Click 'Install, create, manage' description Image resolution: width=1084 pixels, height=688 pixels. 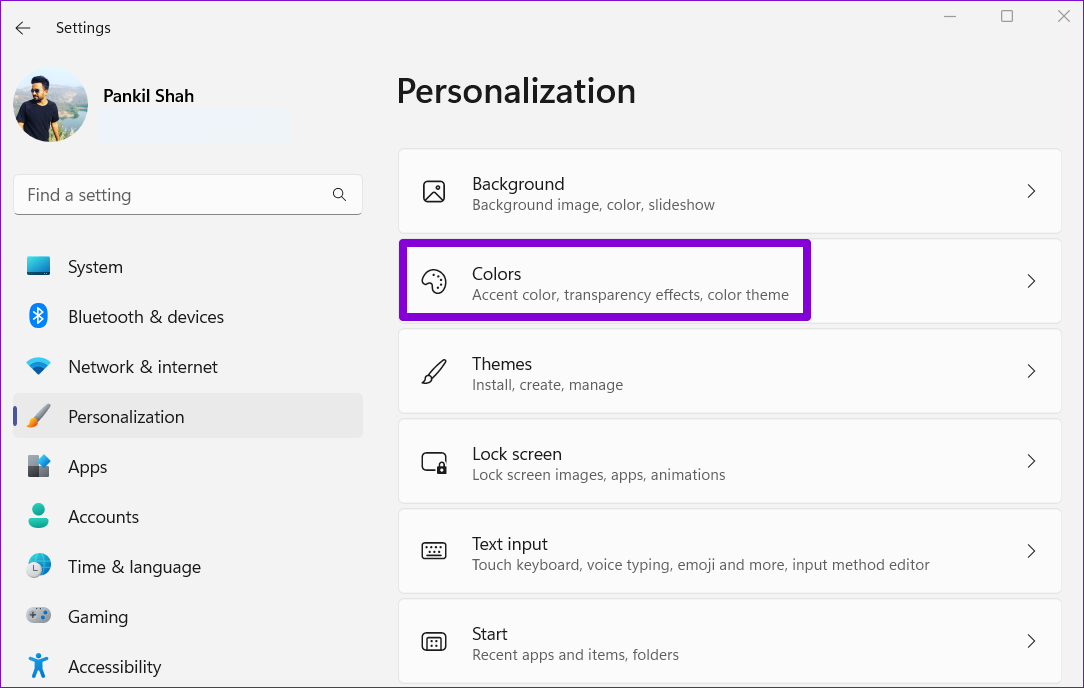click(x=548, y=385)
